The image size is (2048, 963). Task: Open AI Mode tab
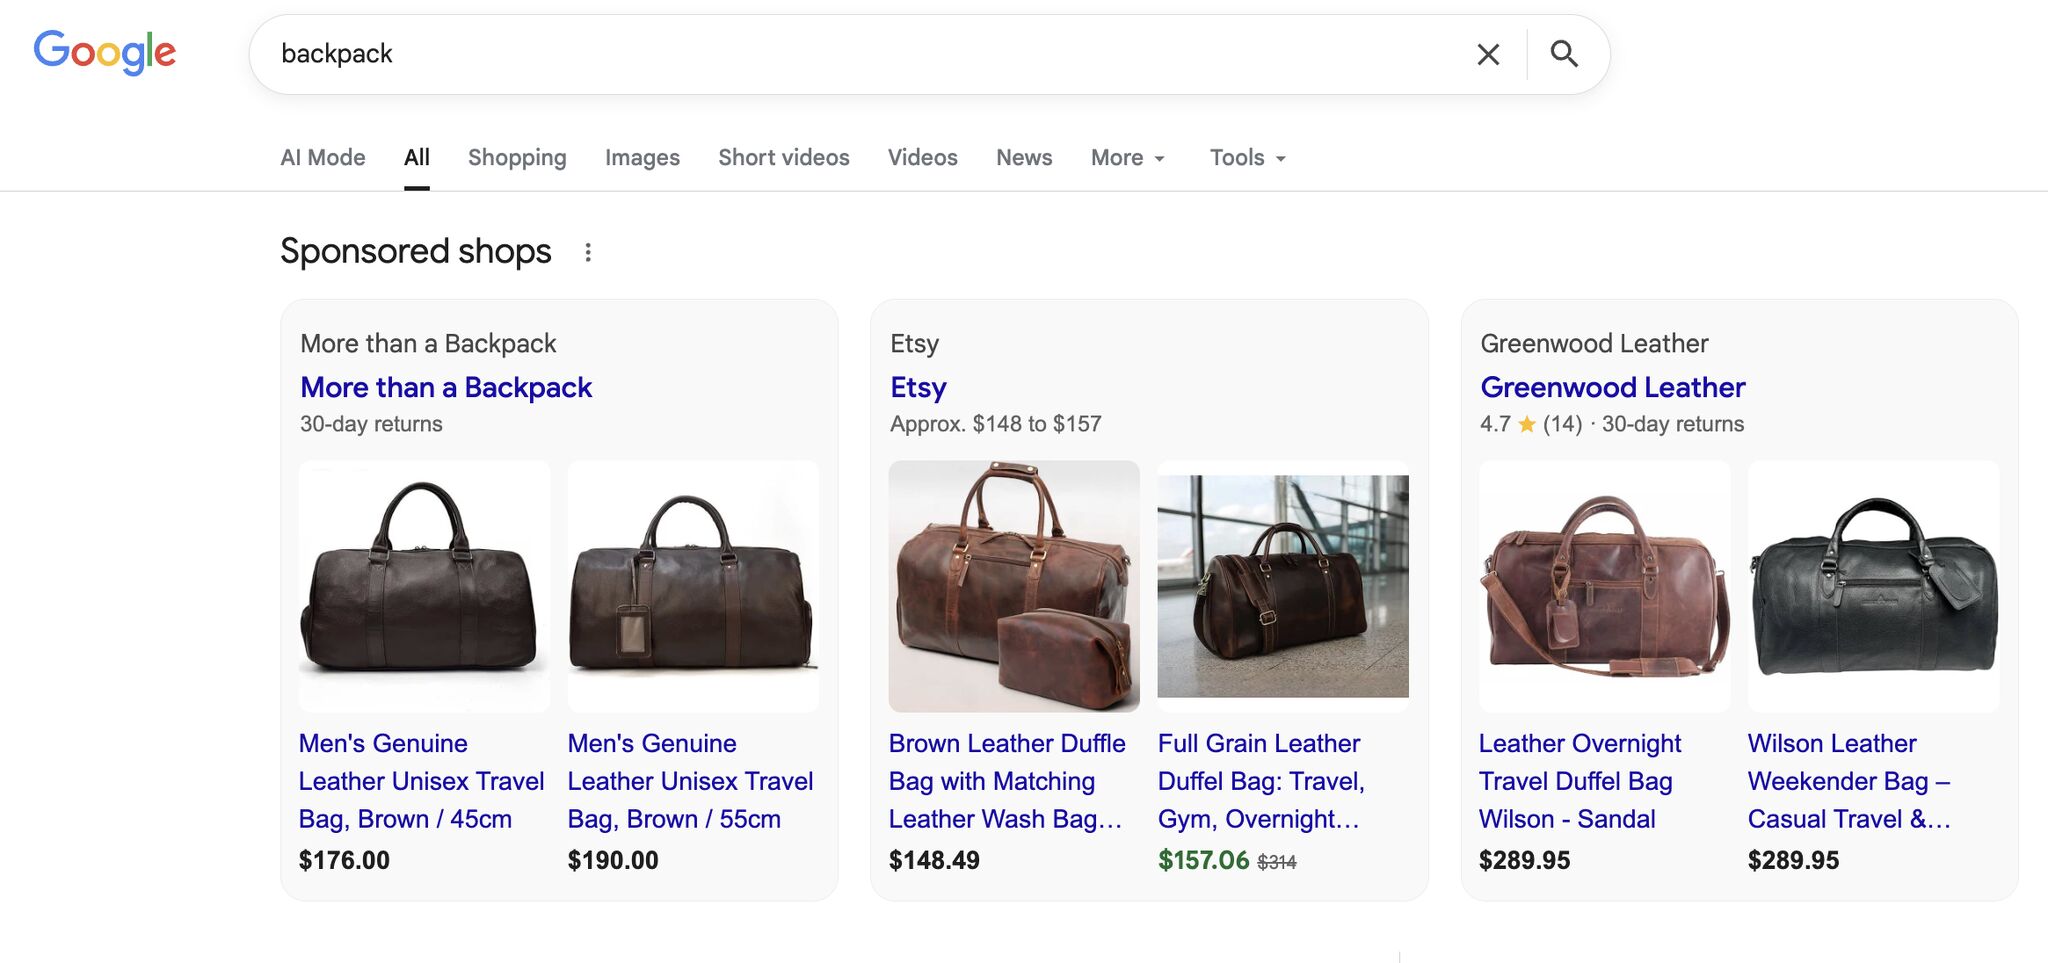(x=323, y=158)
